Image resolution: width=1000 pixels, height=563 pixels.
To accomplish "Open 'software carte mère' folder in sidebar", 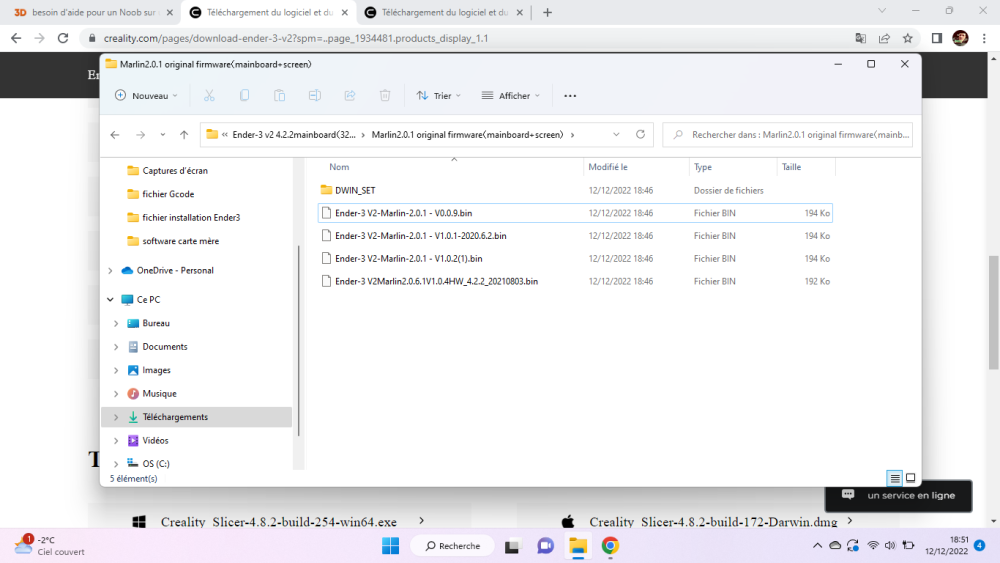I will pos(180,241).
